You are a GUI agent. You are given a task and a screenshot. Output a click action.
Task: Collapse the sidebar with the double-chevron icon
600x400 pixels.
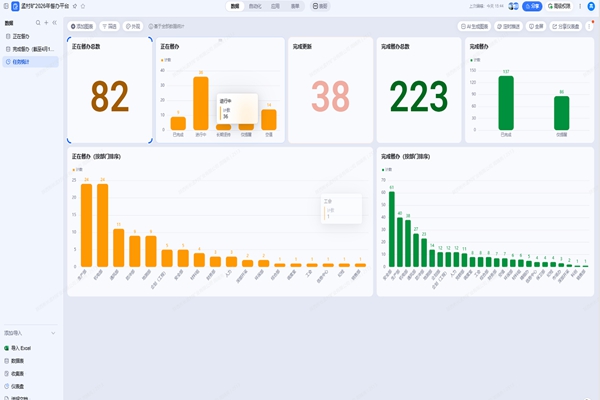54,22
